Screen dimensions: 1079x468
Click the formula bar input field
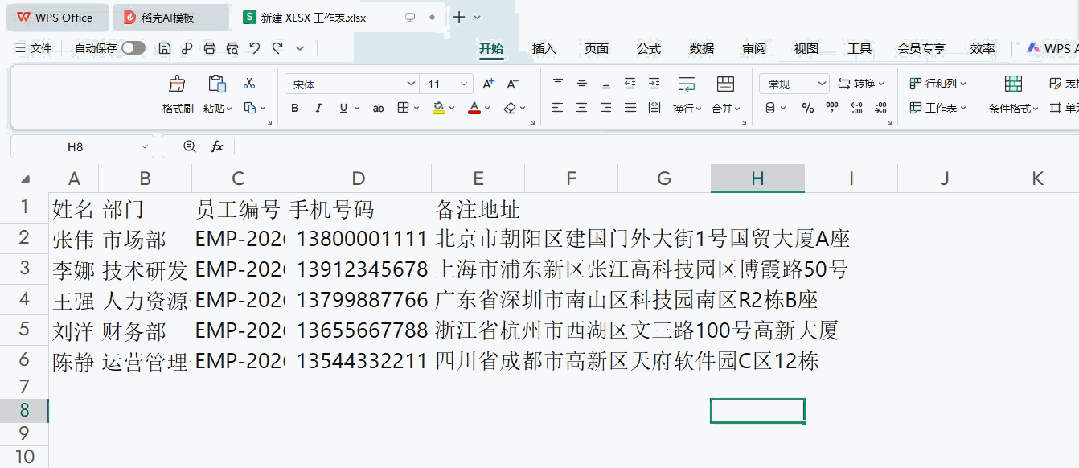coord(656,147)
